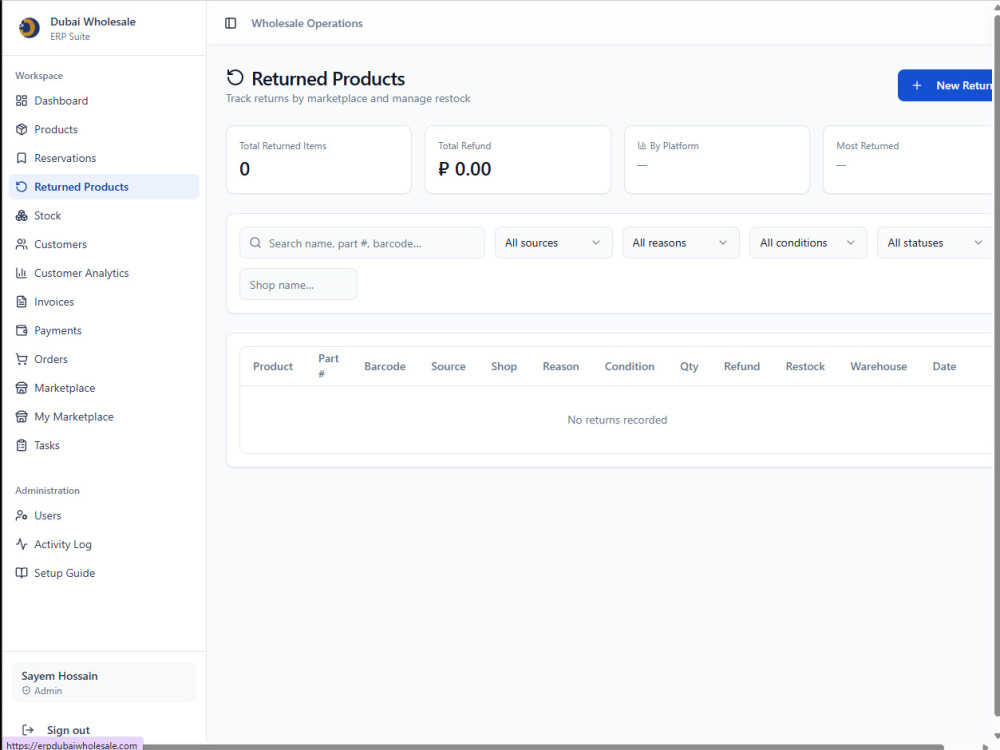Click the Activity Log pulse icon

coord(22,544)
